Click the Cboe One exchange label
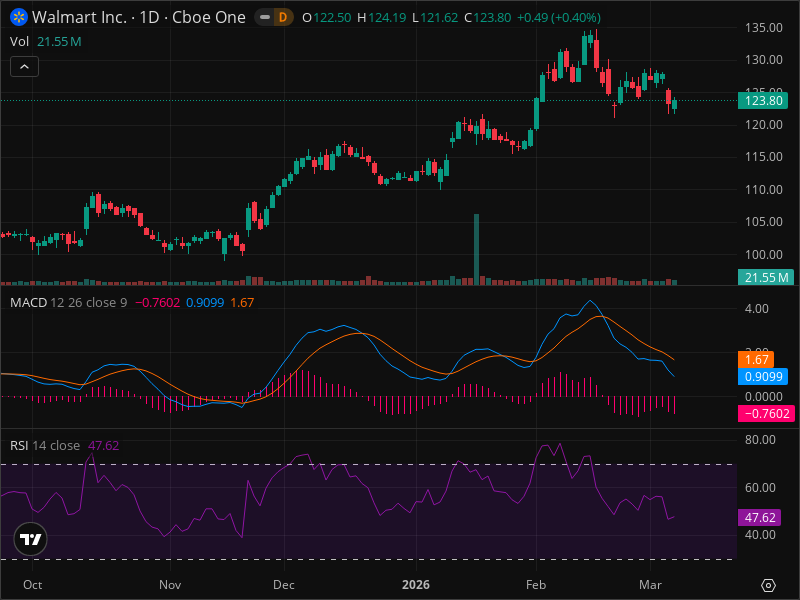Screen dimensions: 800x600 [x=209, y=17]
